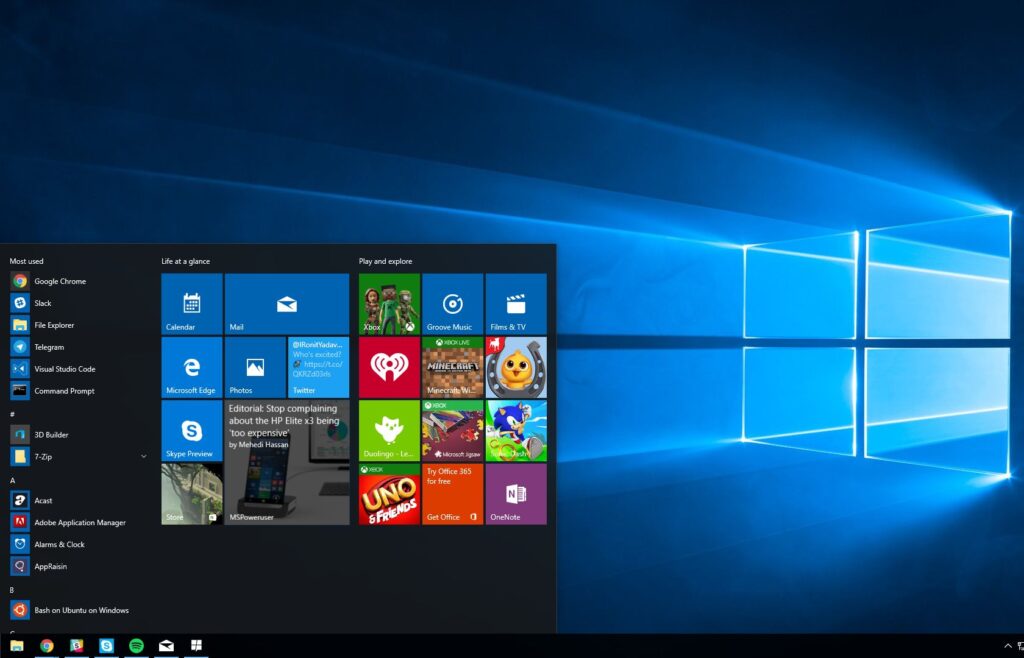
Task: Open the Groove Music tile
Action: coord(453,304)
